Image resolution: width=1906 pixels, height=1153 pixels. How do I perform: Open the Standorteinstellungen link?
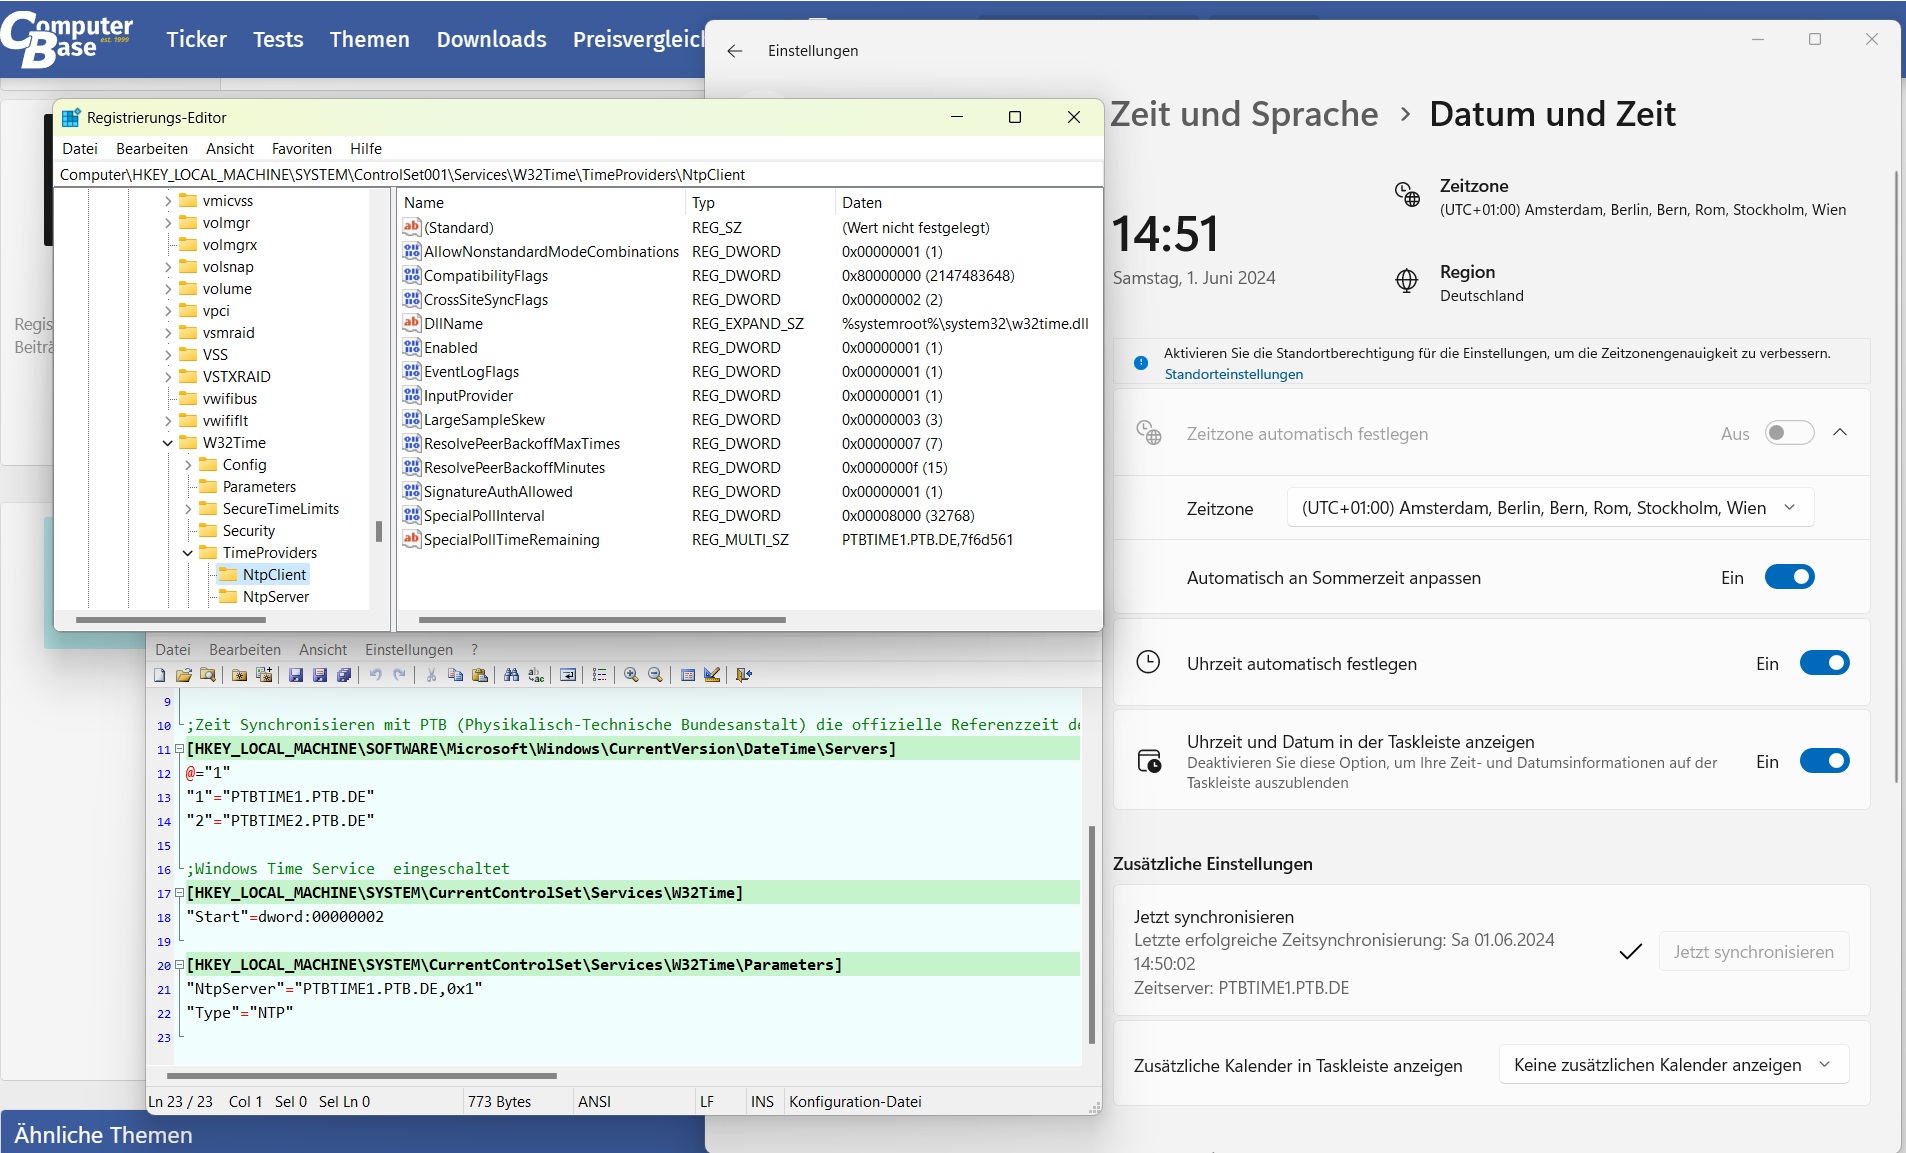[1234, 374]
